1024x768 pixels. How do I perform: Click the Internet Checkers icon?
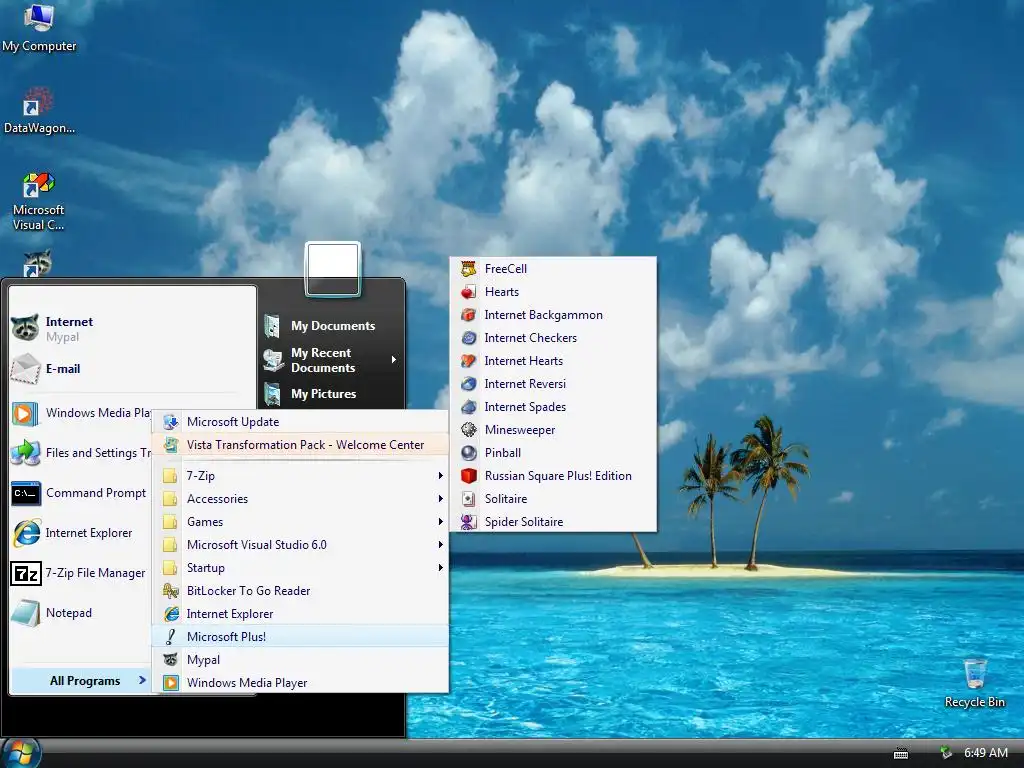click(468, 338)
